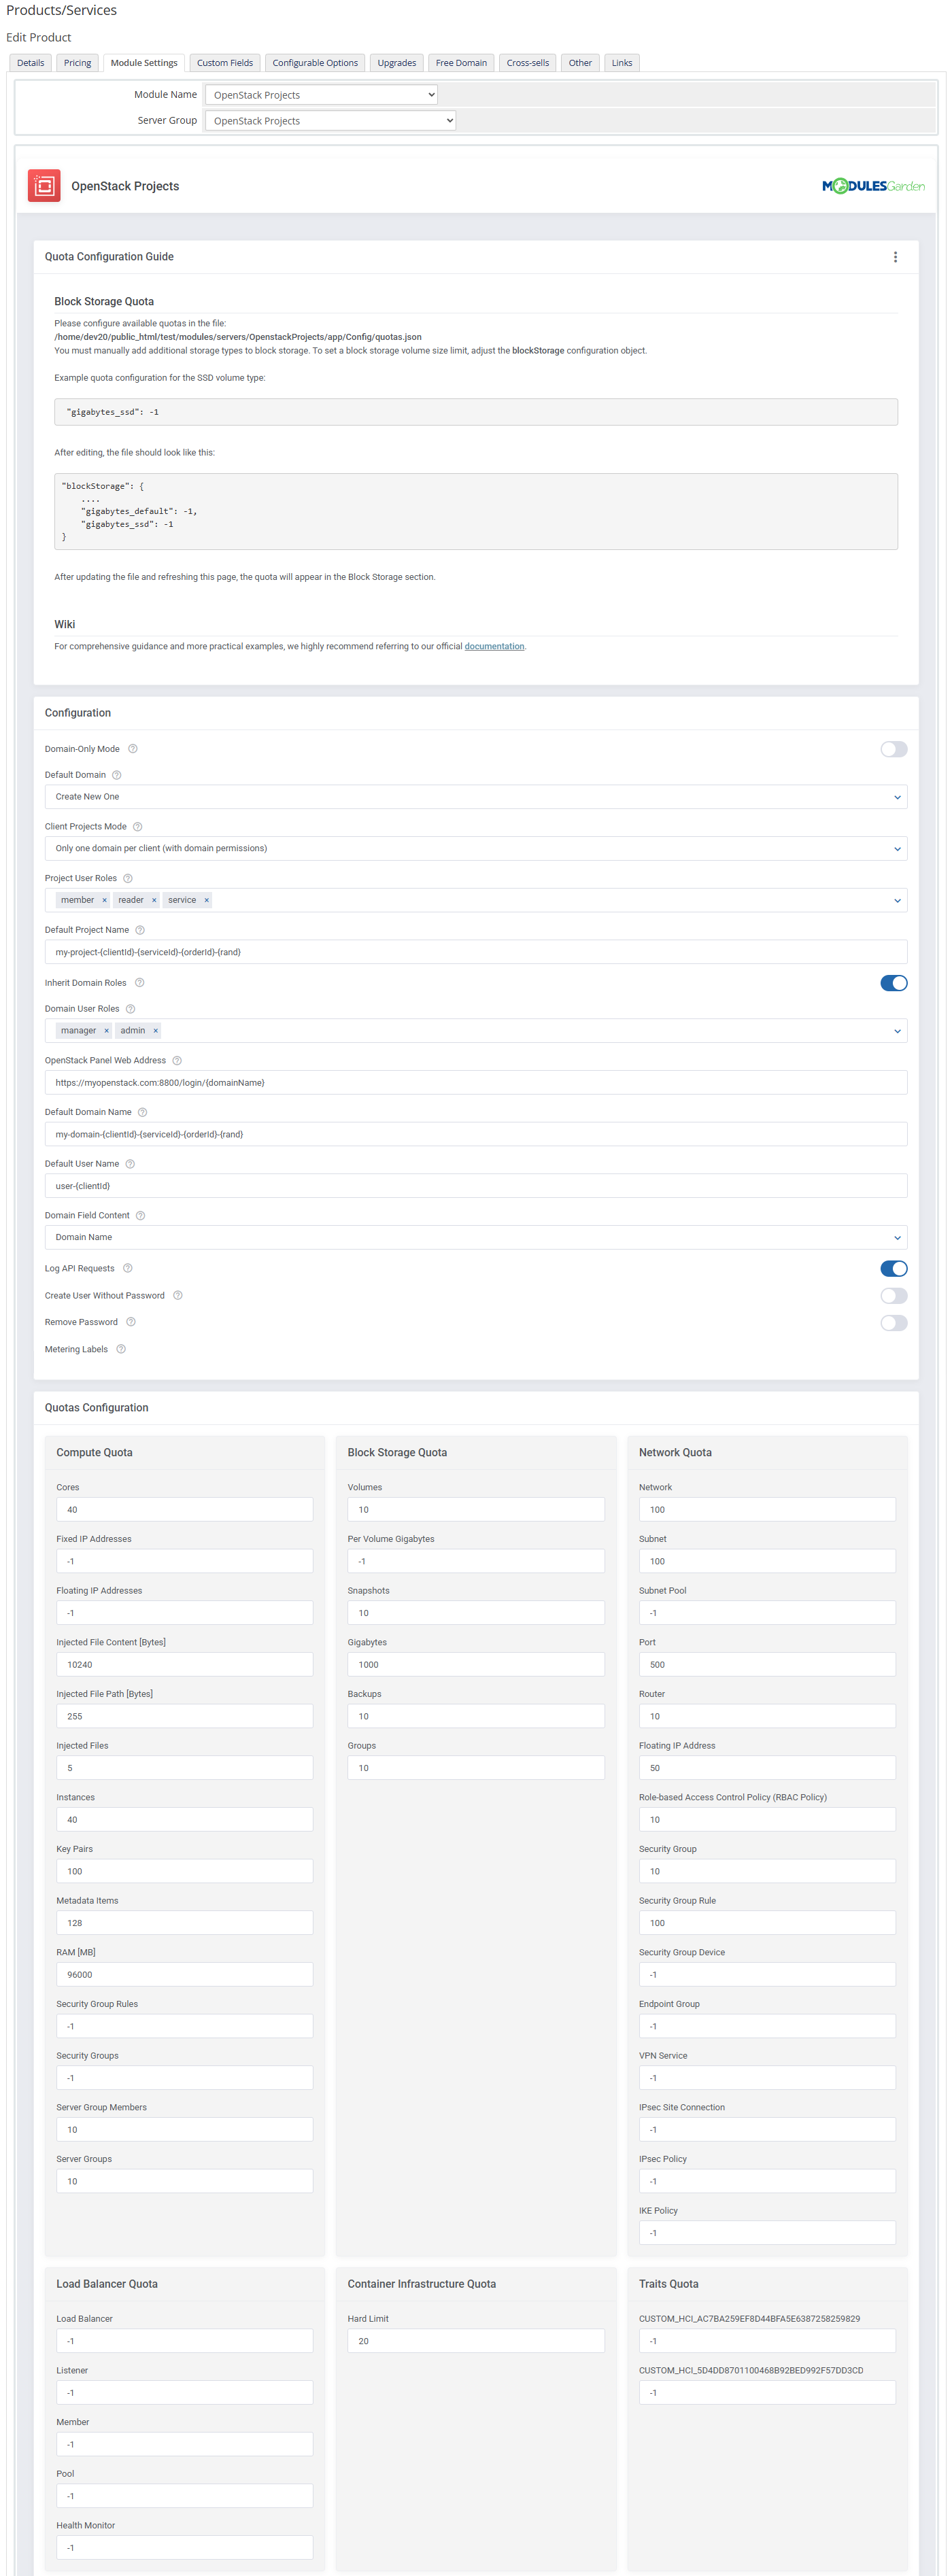Viewport: 952px width, 2576px height.
Task: Click the Default Project Name text field
Action: pyautogui.click(x=475, y=953)
